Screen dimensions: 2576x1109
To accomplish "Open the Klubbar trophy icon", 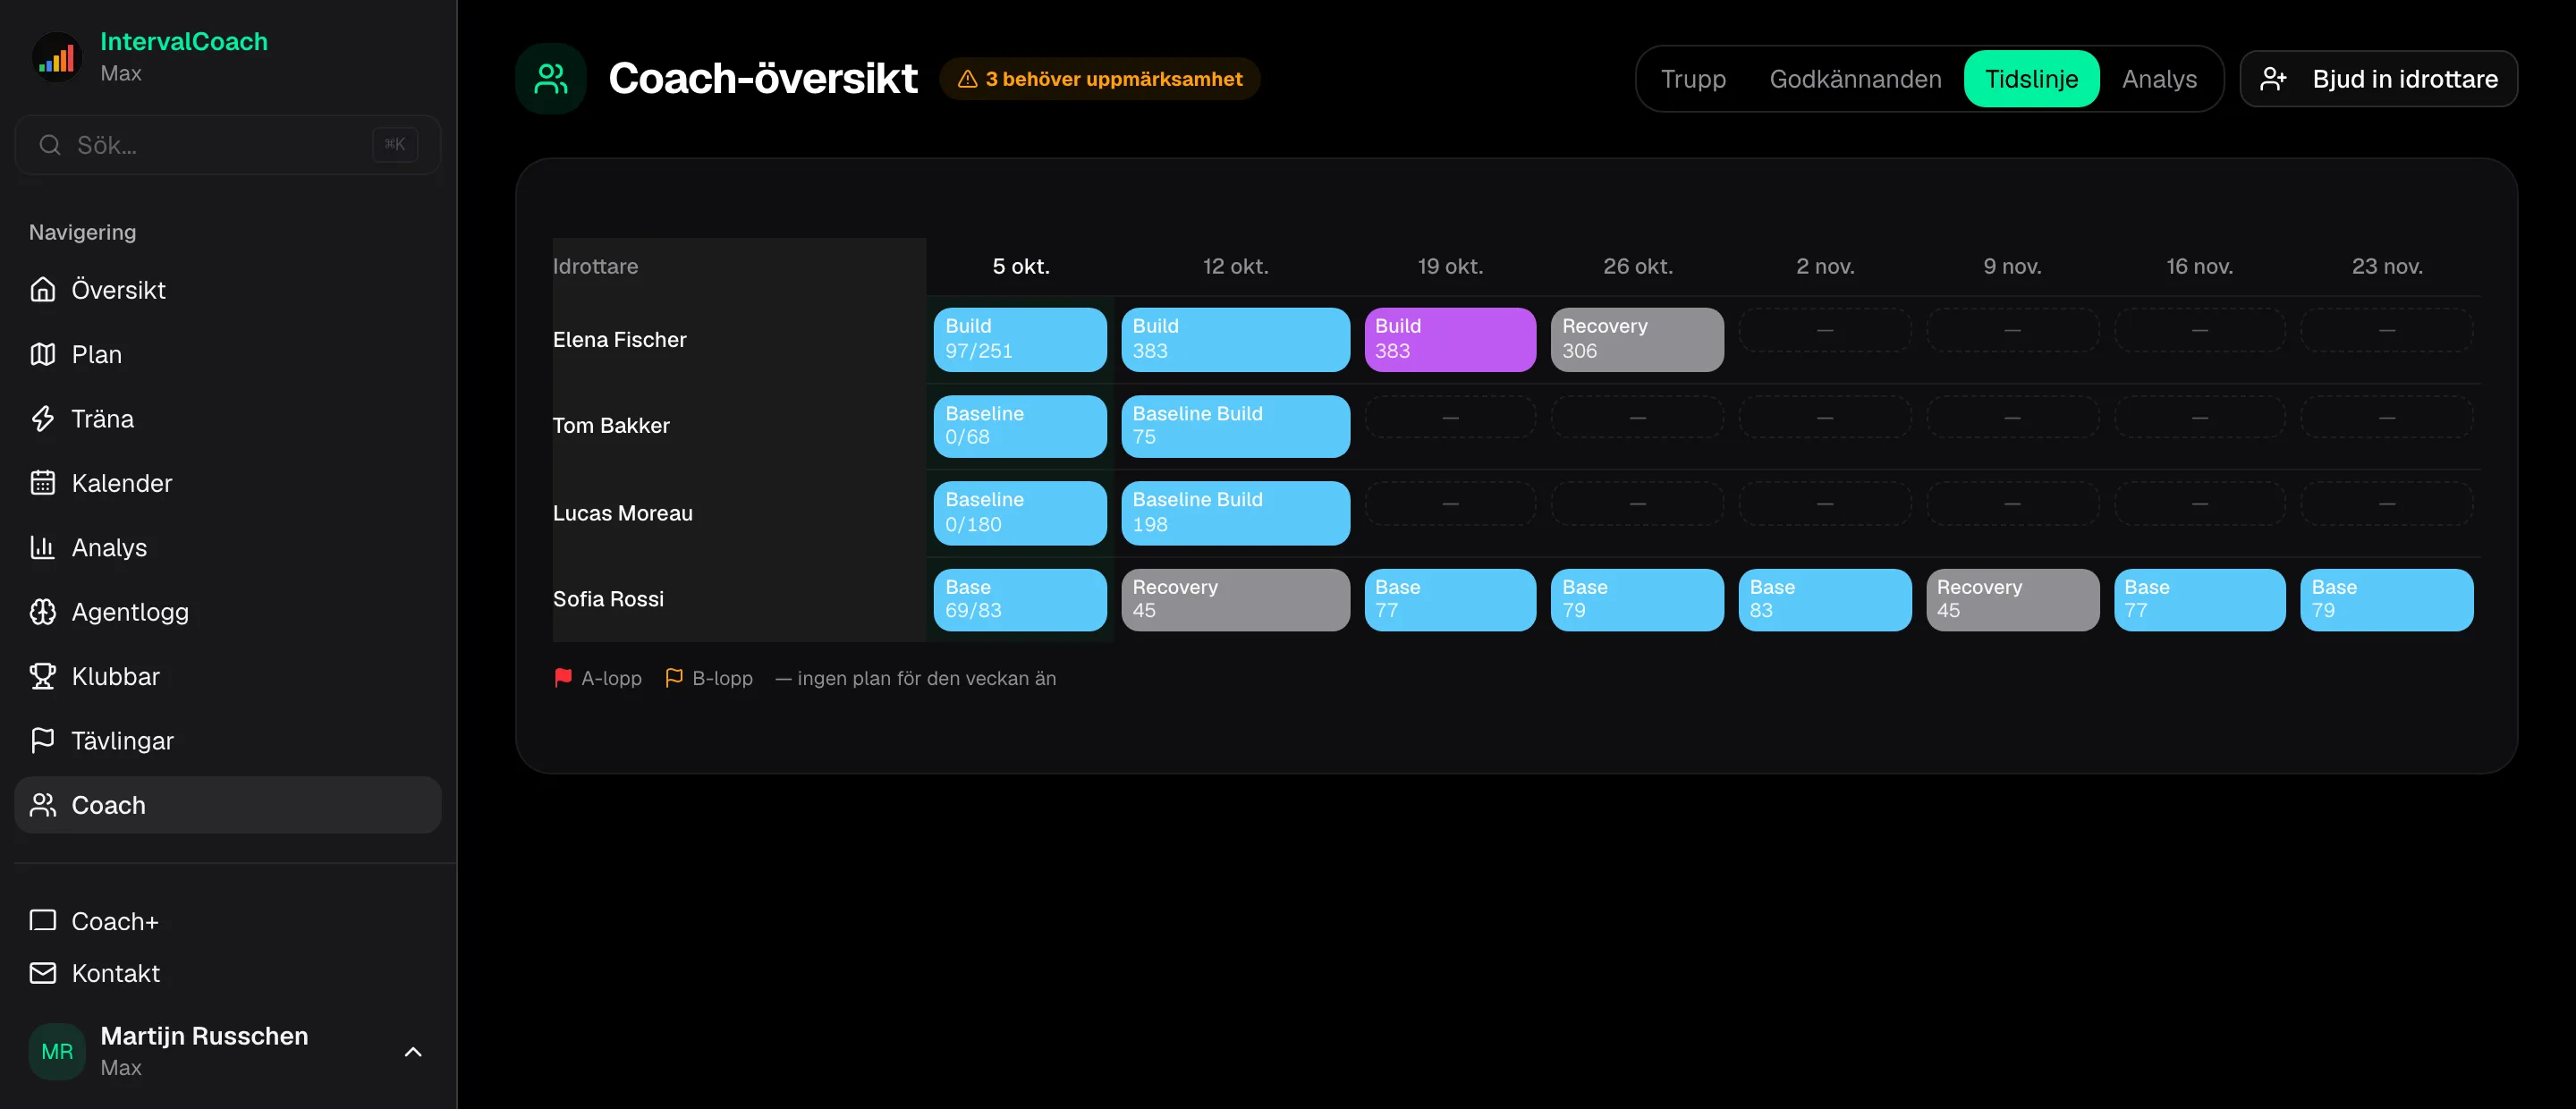I will click(x=42, y=676).
